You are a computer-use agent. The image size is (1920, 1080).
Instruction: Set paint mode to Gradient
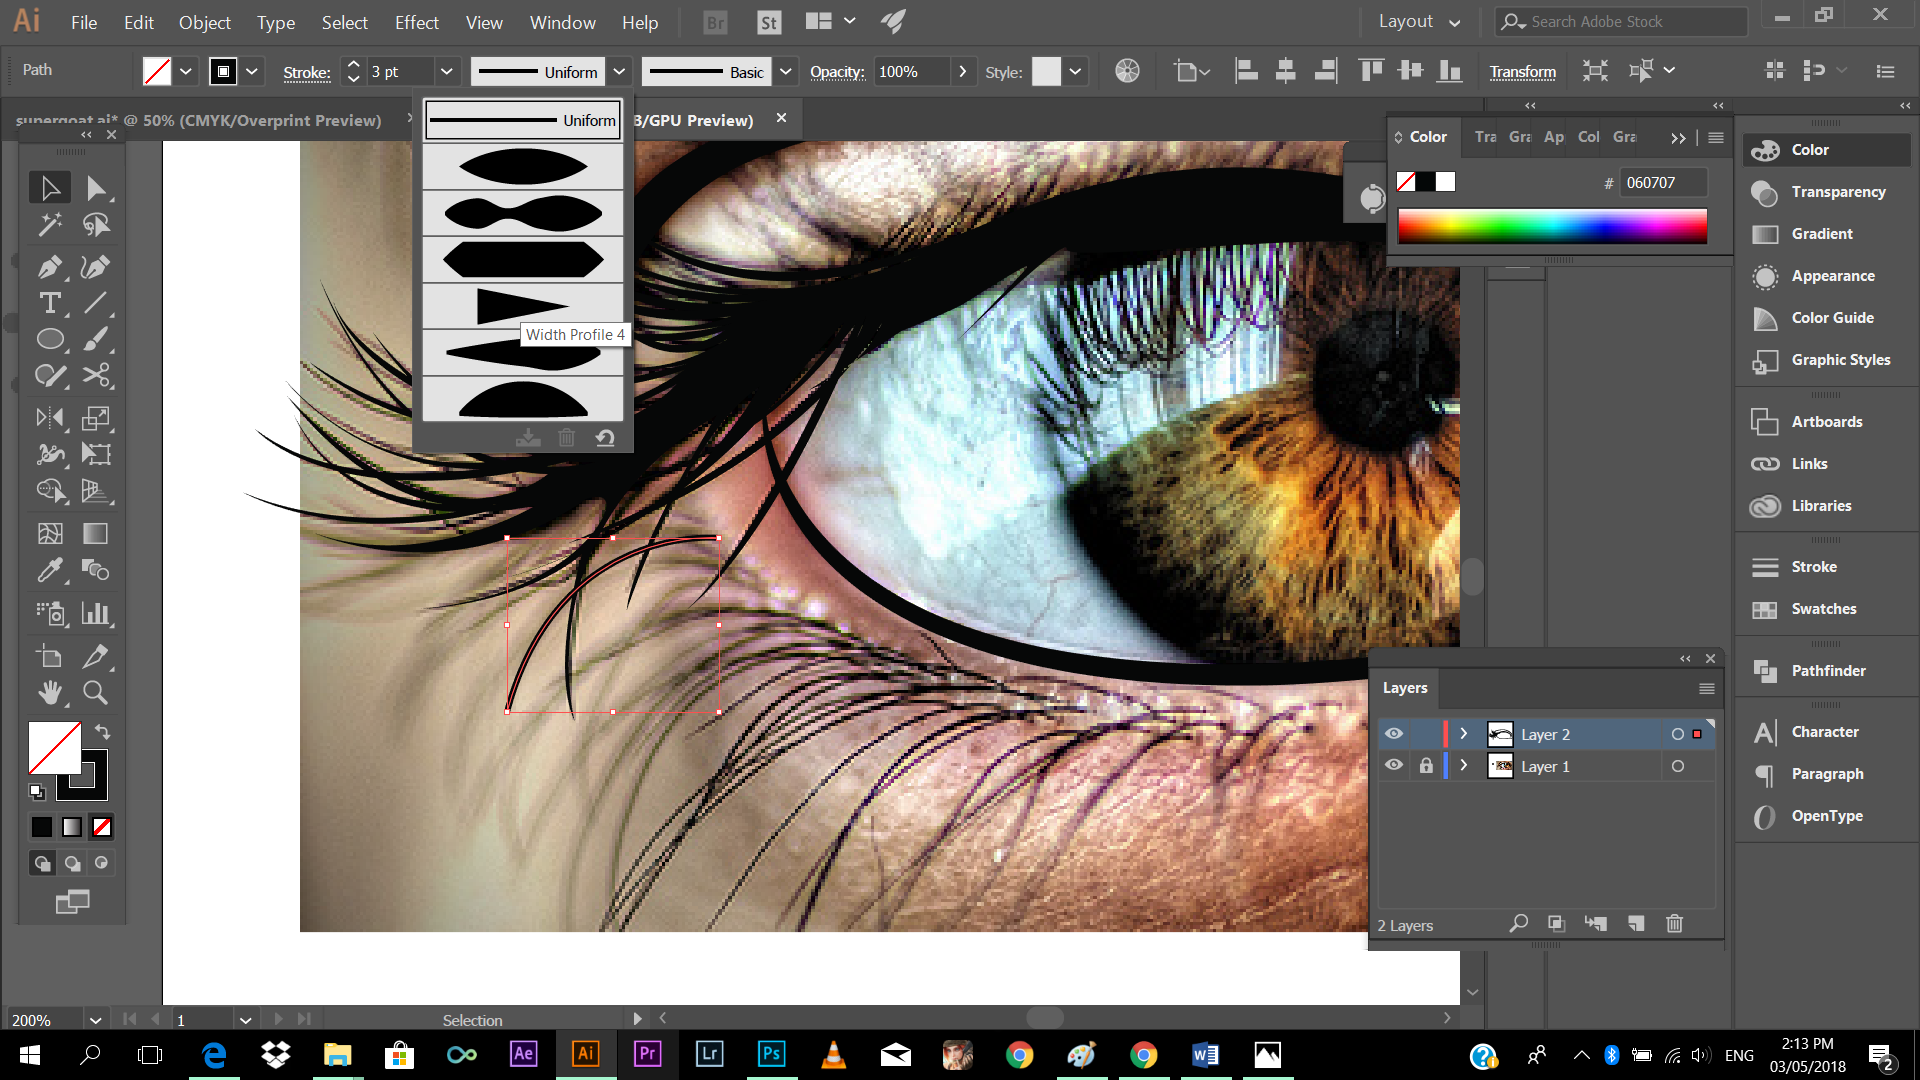coord(72,827)
